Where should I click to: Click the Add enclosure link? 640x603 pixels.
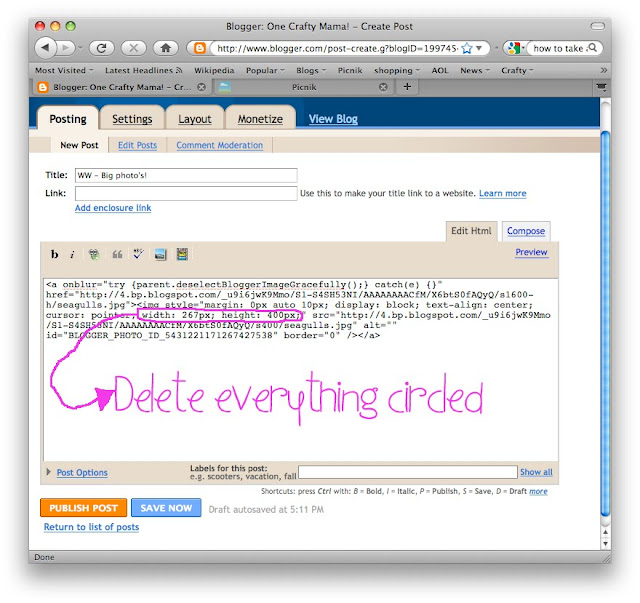tap(113, 208)
